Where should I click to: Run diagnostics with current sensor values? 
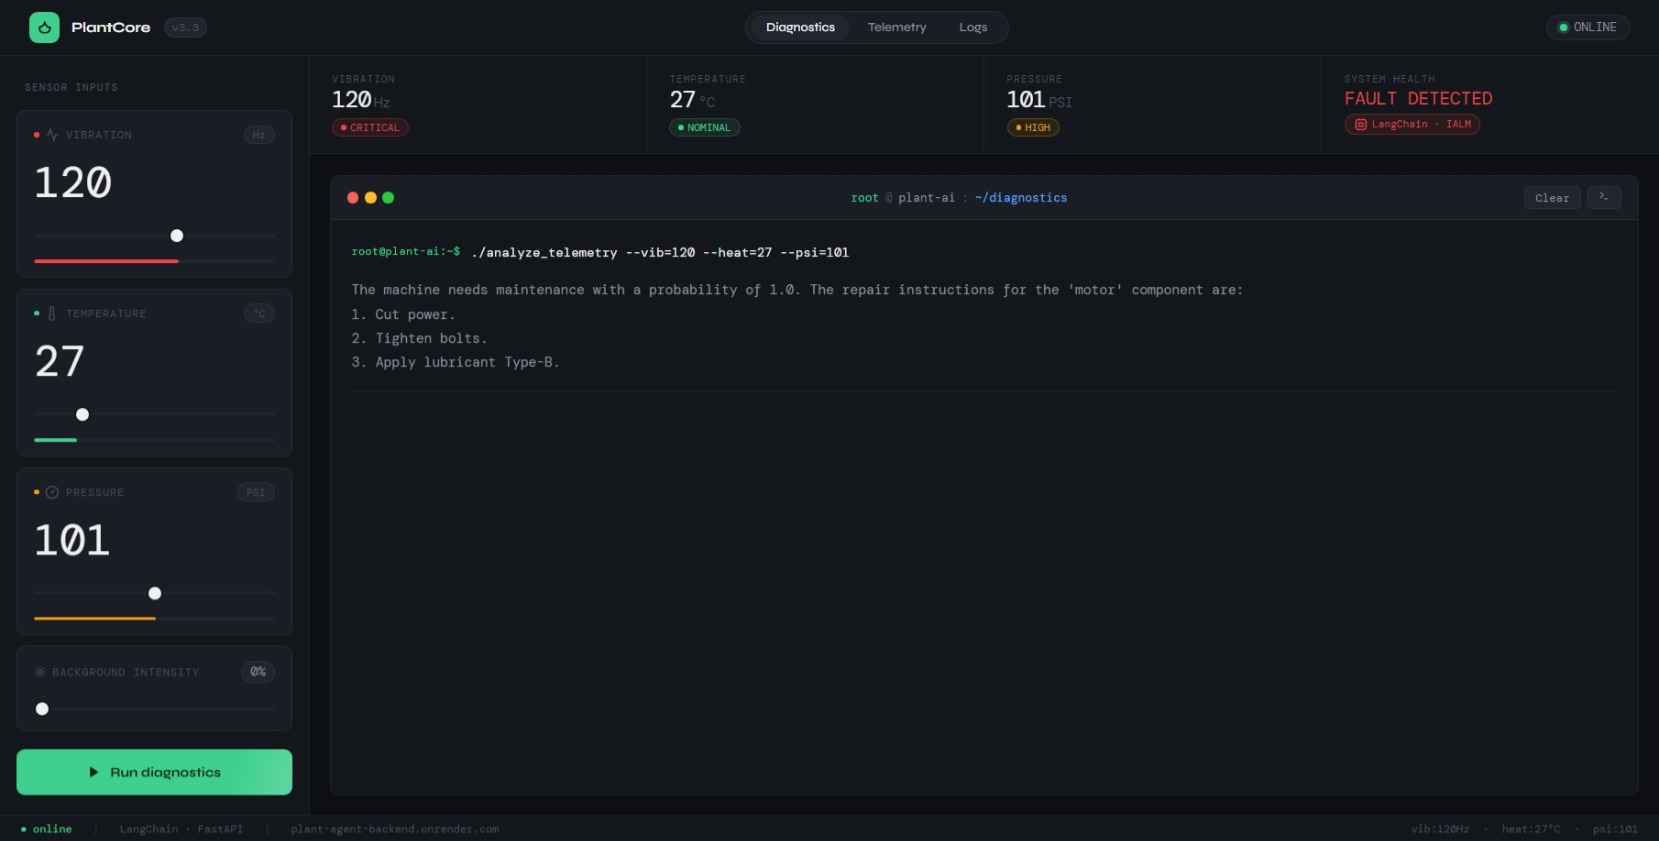154,772
